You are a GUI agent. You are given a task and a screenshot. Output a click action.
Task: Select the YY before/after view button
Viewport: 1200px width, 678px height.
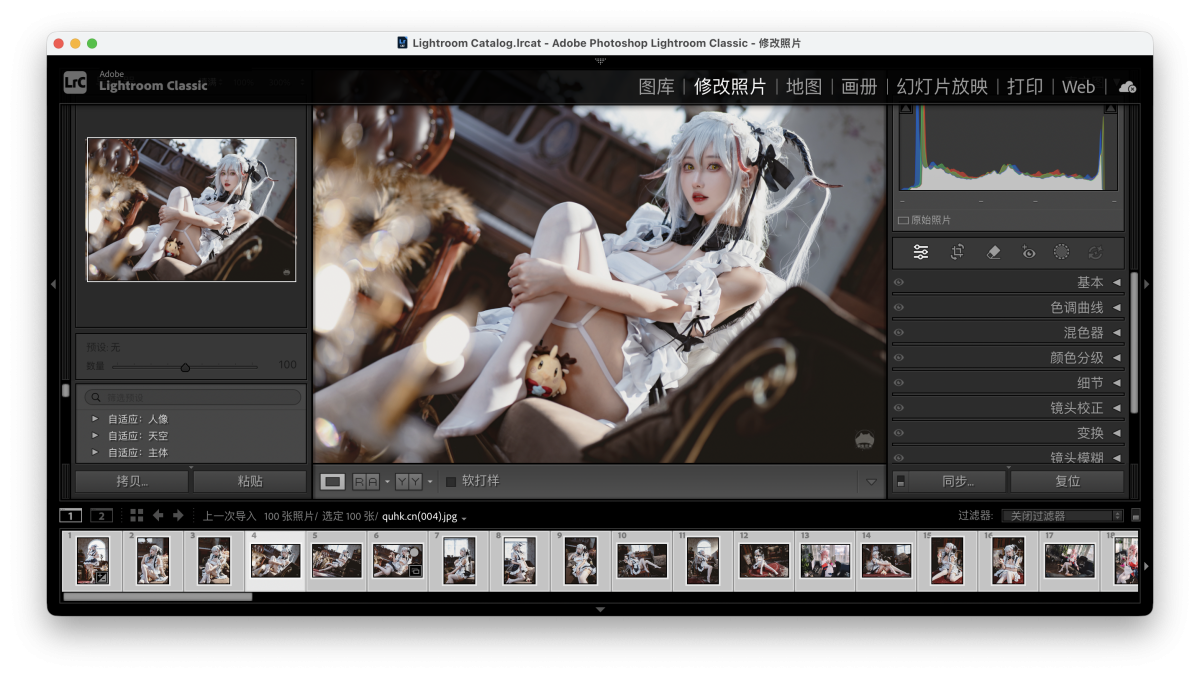tap(408, 482)
